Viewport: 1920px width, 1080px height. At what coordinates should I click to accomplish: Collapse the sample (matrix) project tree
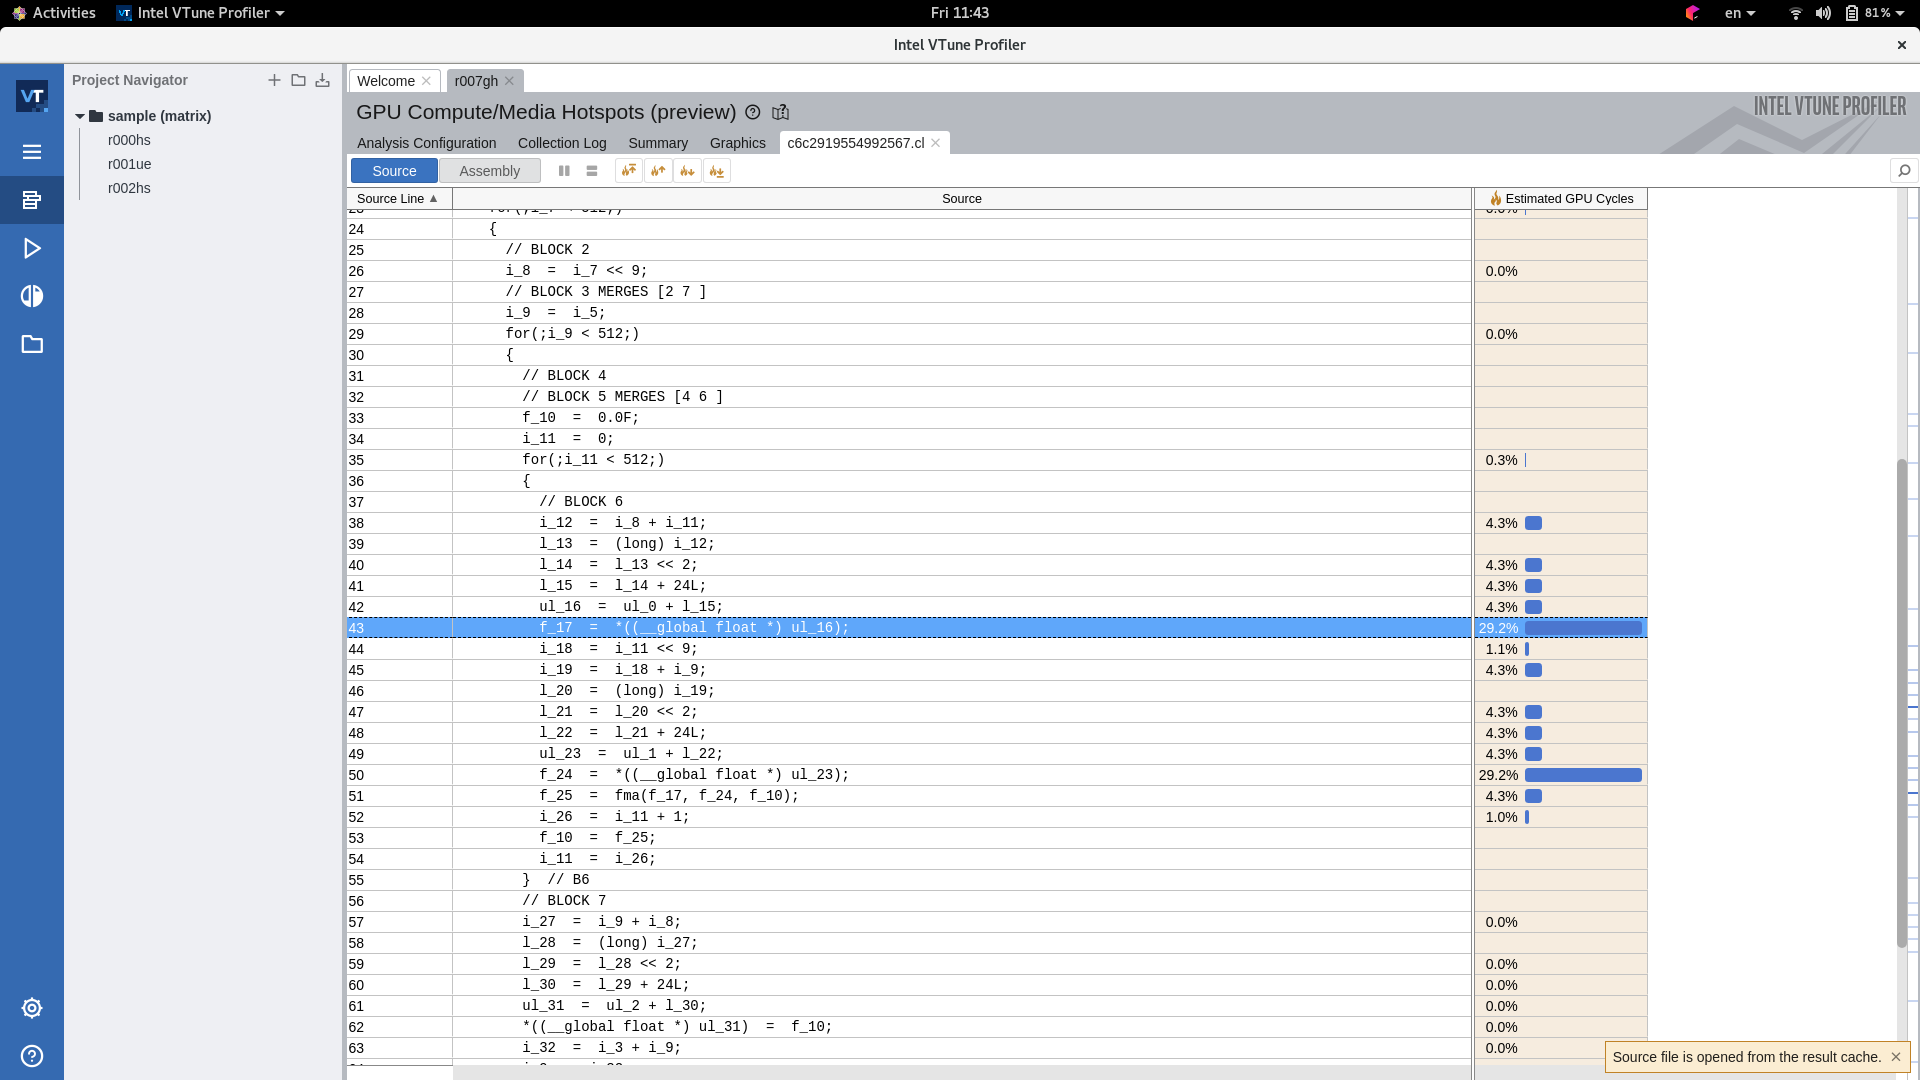(x=80, y=116)
